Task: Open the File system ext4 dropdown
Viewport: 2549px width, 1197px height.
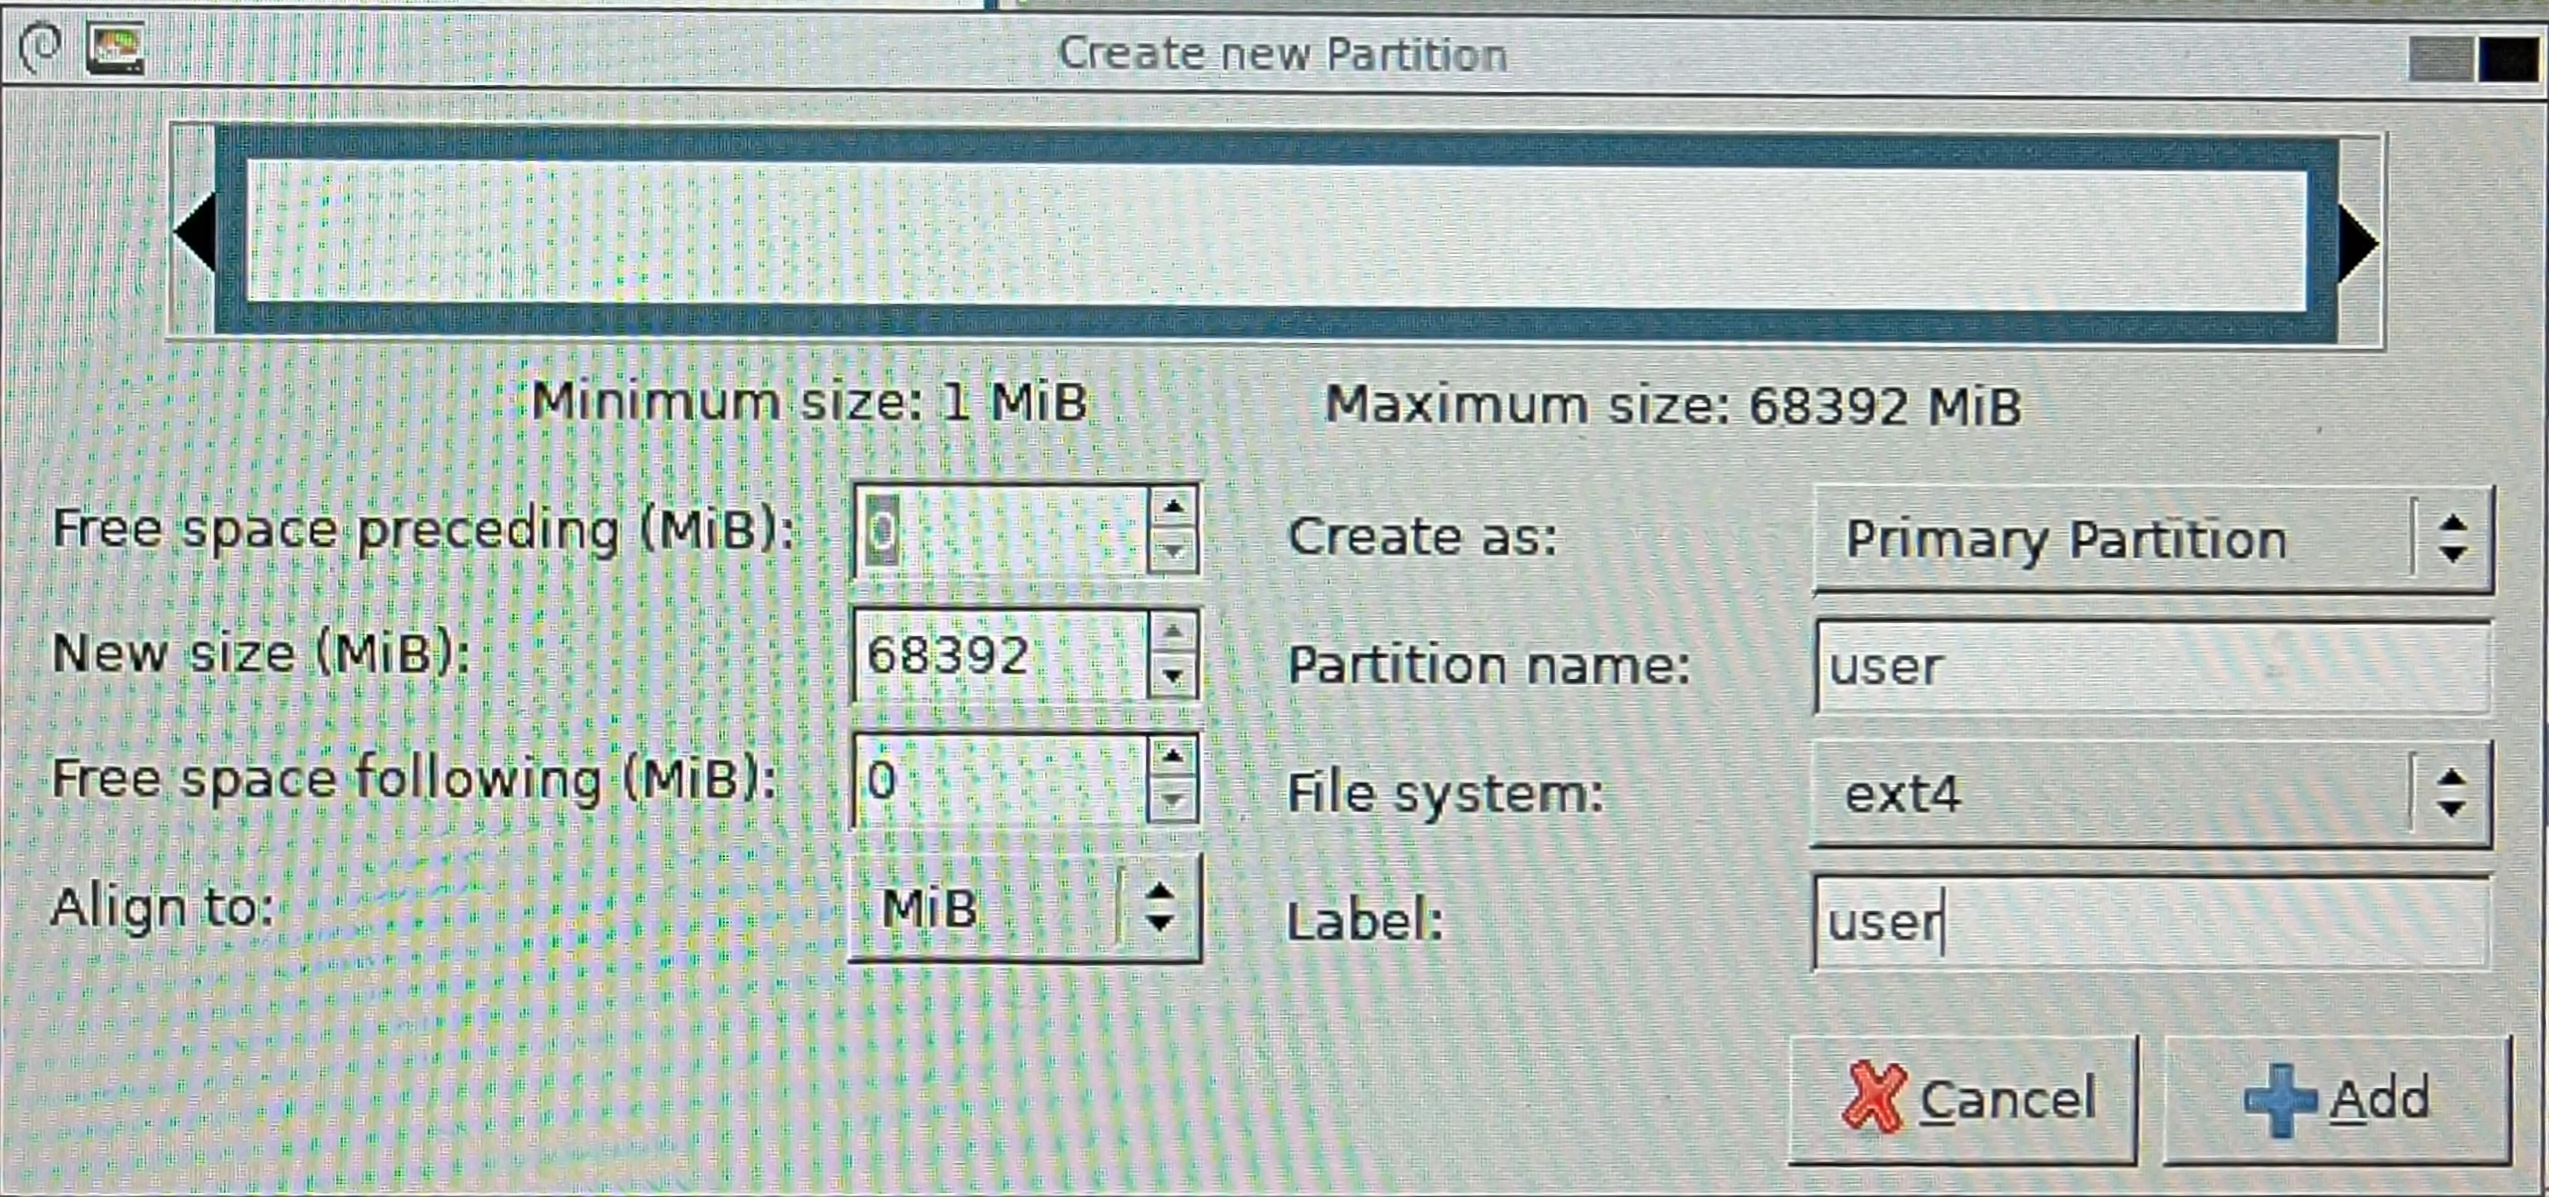Action: (x=2149, y=794)
